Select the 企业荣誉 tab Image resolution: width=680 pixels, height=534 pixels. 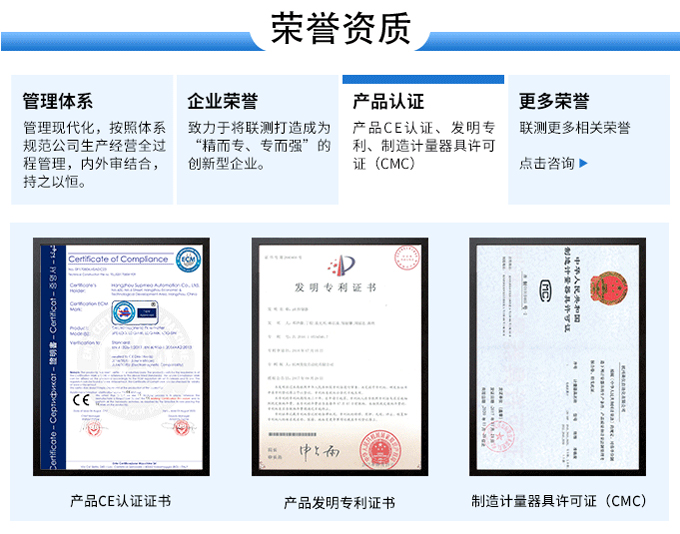pyautogui.click(x=222, y=101)
